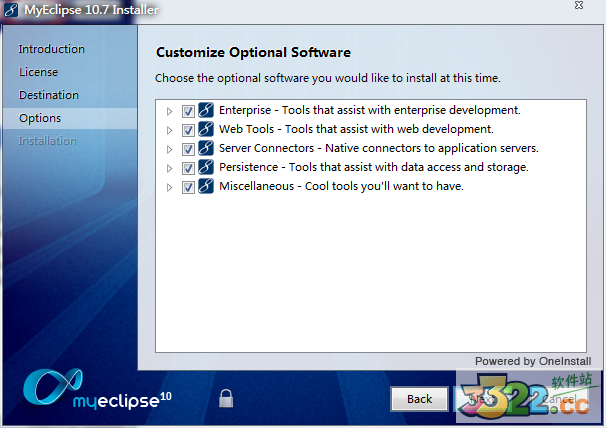Click the Persistence category icon
The width and height of the screenshot is (606, 428).
[206, 168]
